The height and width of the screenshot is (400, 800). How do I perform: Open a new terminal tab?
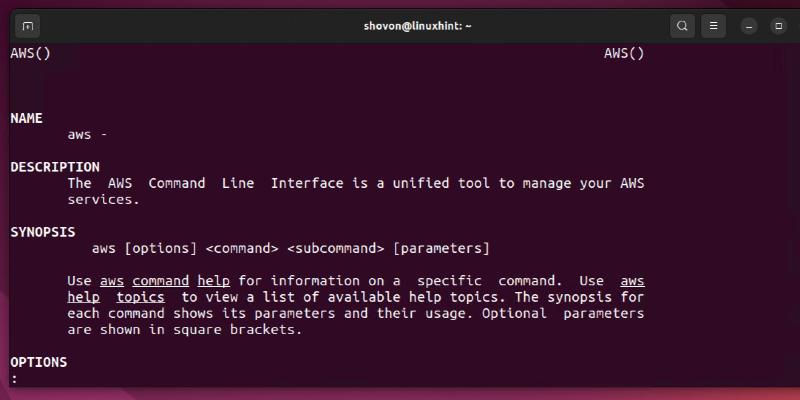[x=27, y=26]
